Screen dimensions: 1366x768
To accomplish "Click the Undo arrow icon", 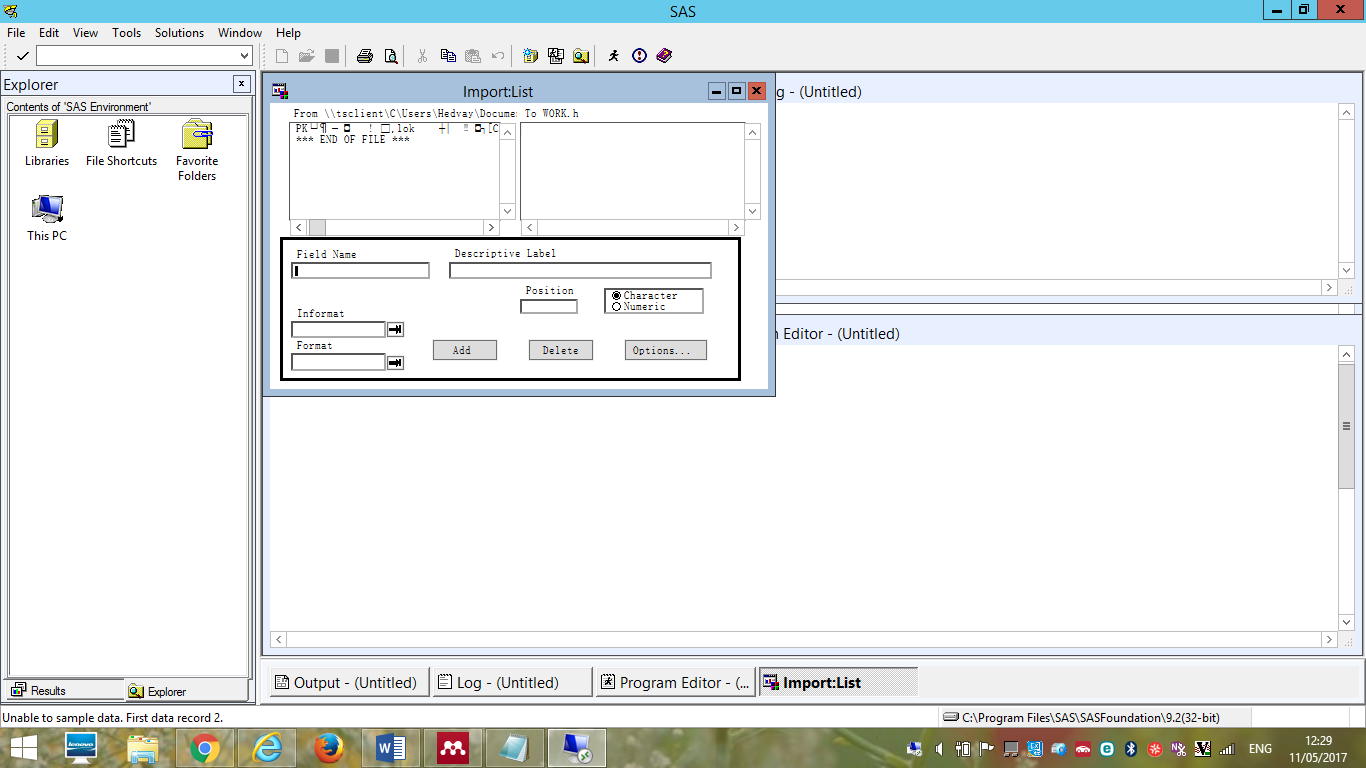I will (498, 56).
